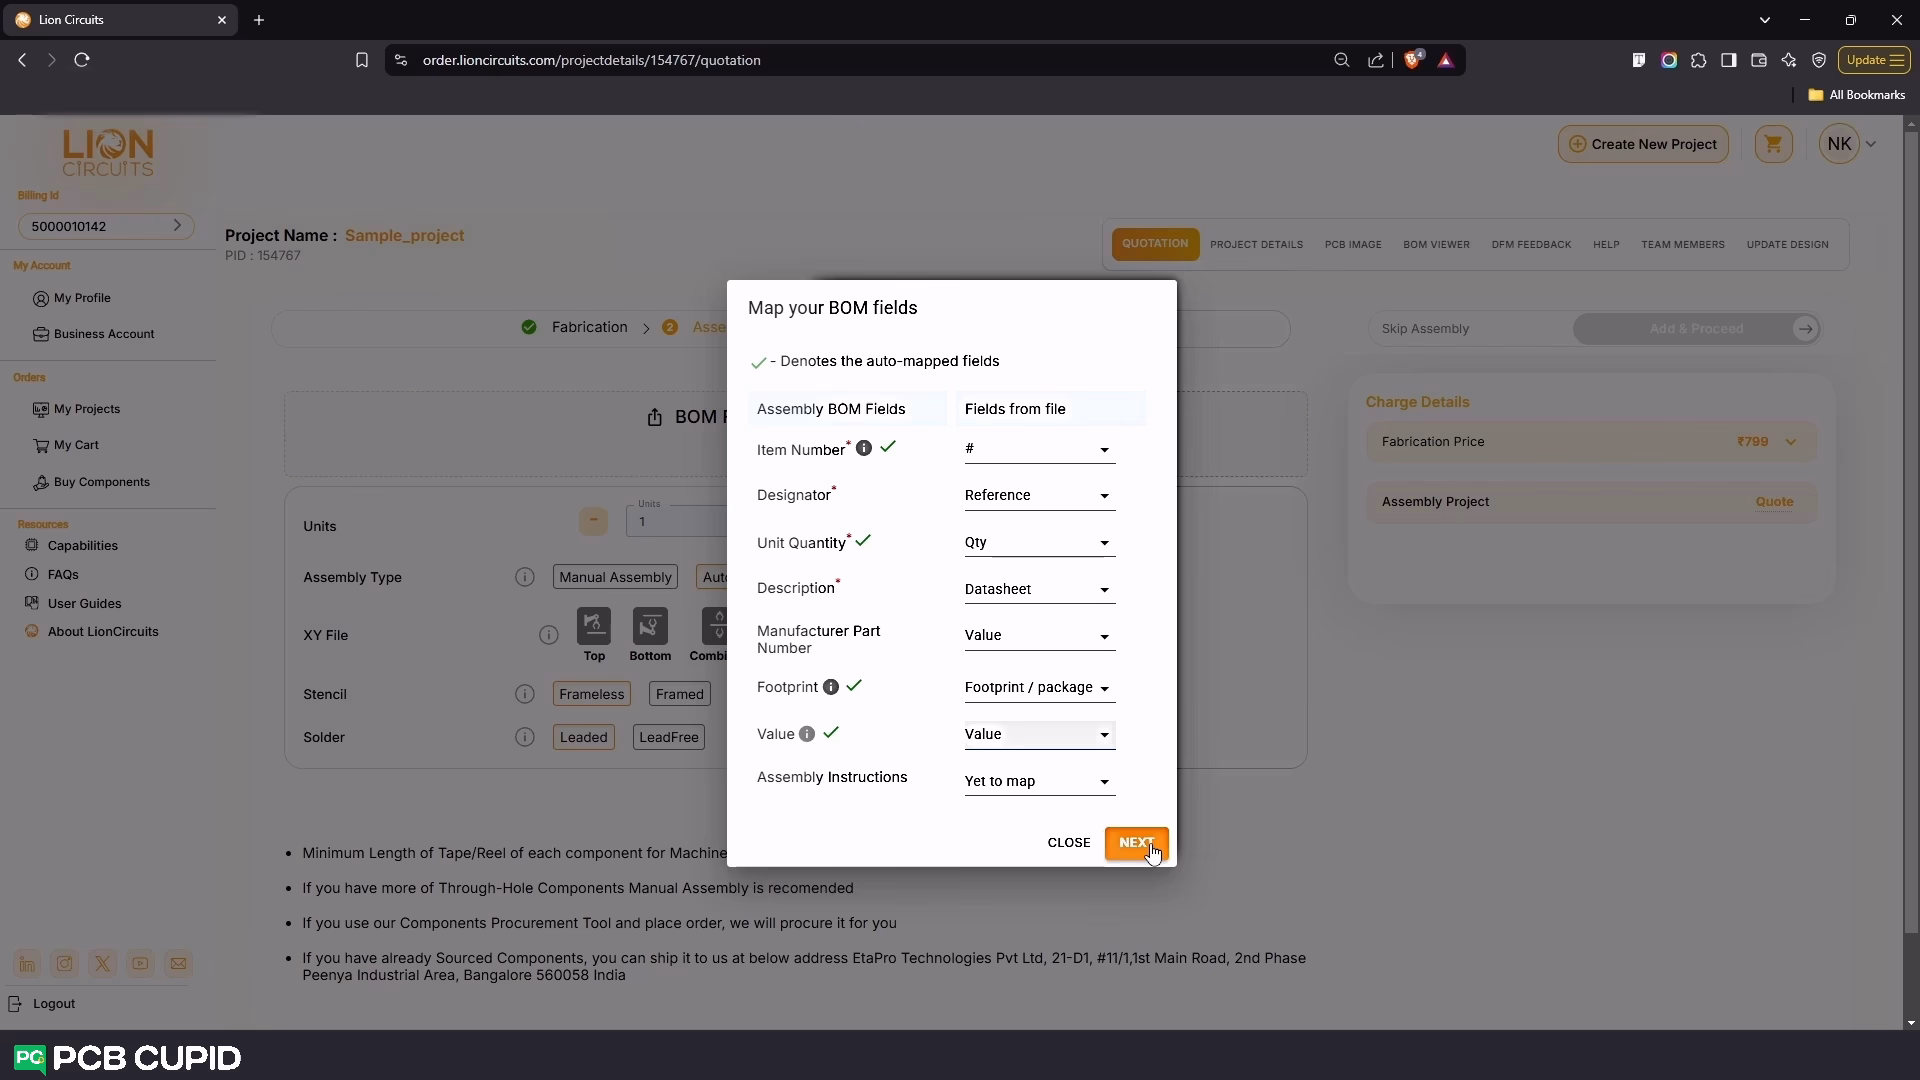This screenshot has height=1080, width=1920.
Task: Click the shopping cart icon in the header
Action: pos(1773,144)
